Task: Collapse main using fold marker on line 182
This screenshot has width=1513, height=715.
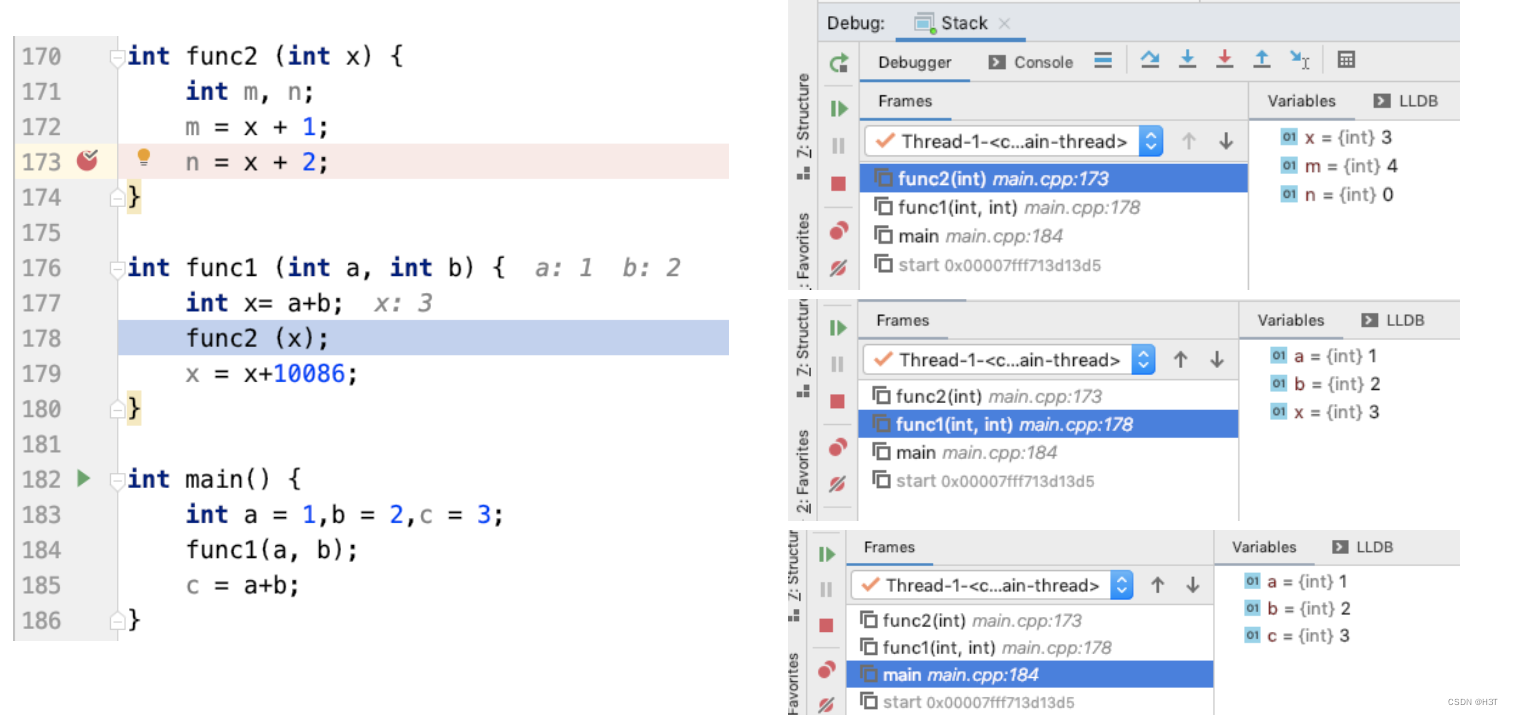Action: (117, 479)
